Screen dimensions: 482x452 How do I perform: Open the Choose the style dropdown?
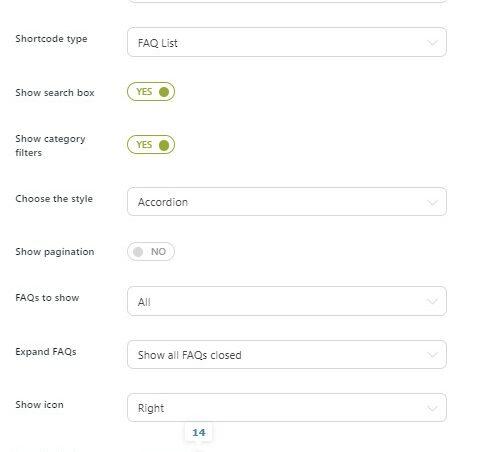point(287,202)
